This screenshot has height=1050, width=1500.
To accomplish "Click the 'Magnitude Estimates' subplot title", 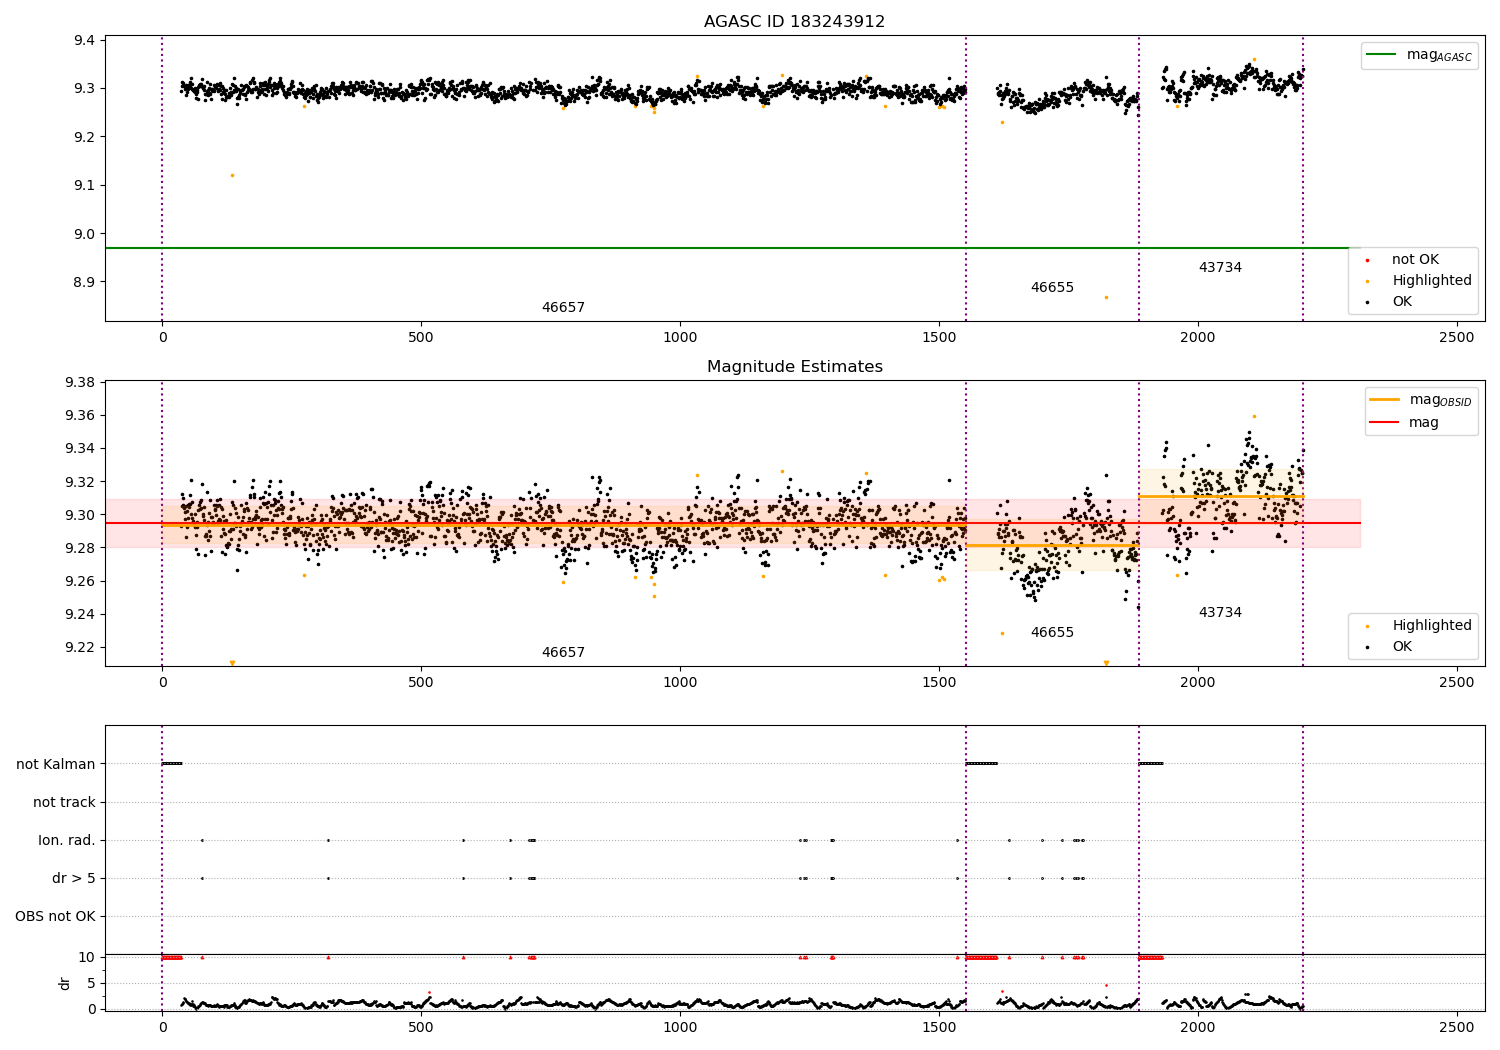I will point(794,367).
